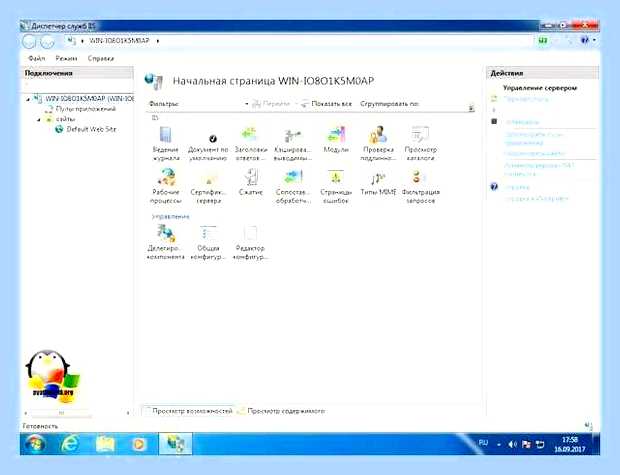Collapse the WIN-IO8O1K5M0AP server tree node

coord(28,99)
